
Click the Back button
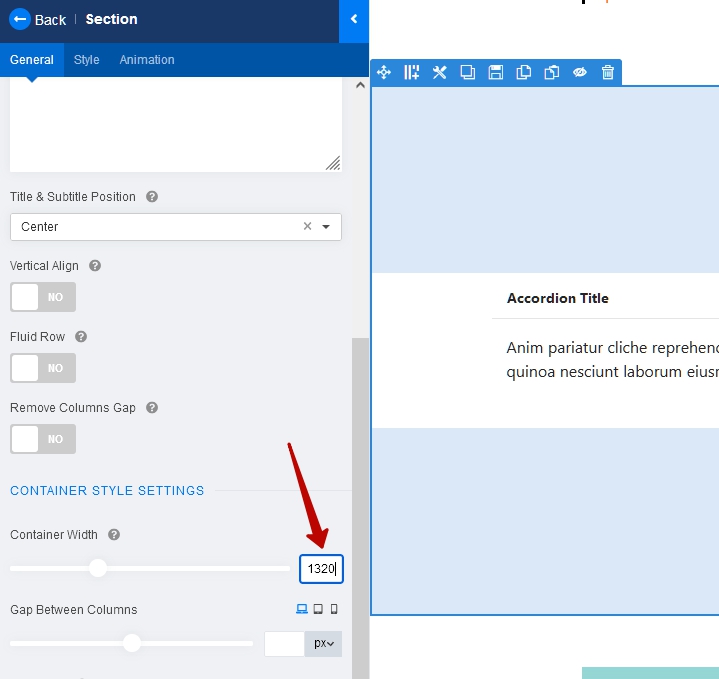pos(38,20)
